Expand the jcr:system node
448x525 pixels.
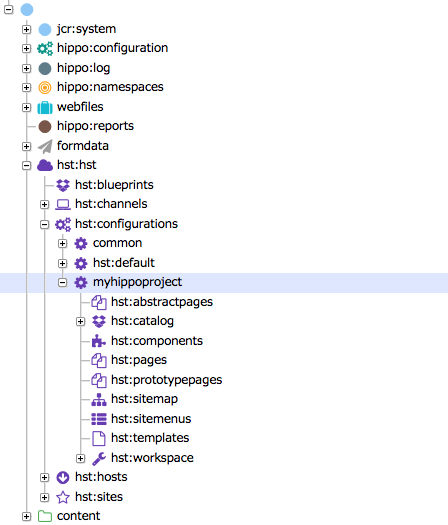(26, 29)
